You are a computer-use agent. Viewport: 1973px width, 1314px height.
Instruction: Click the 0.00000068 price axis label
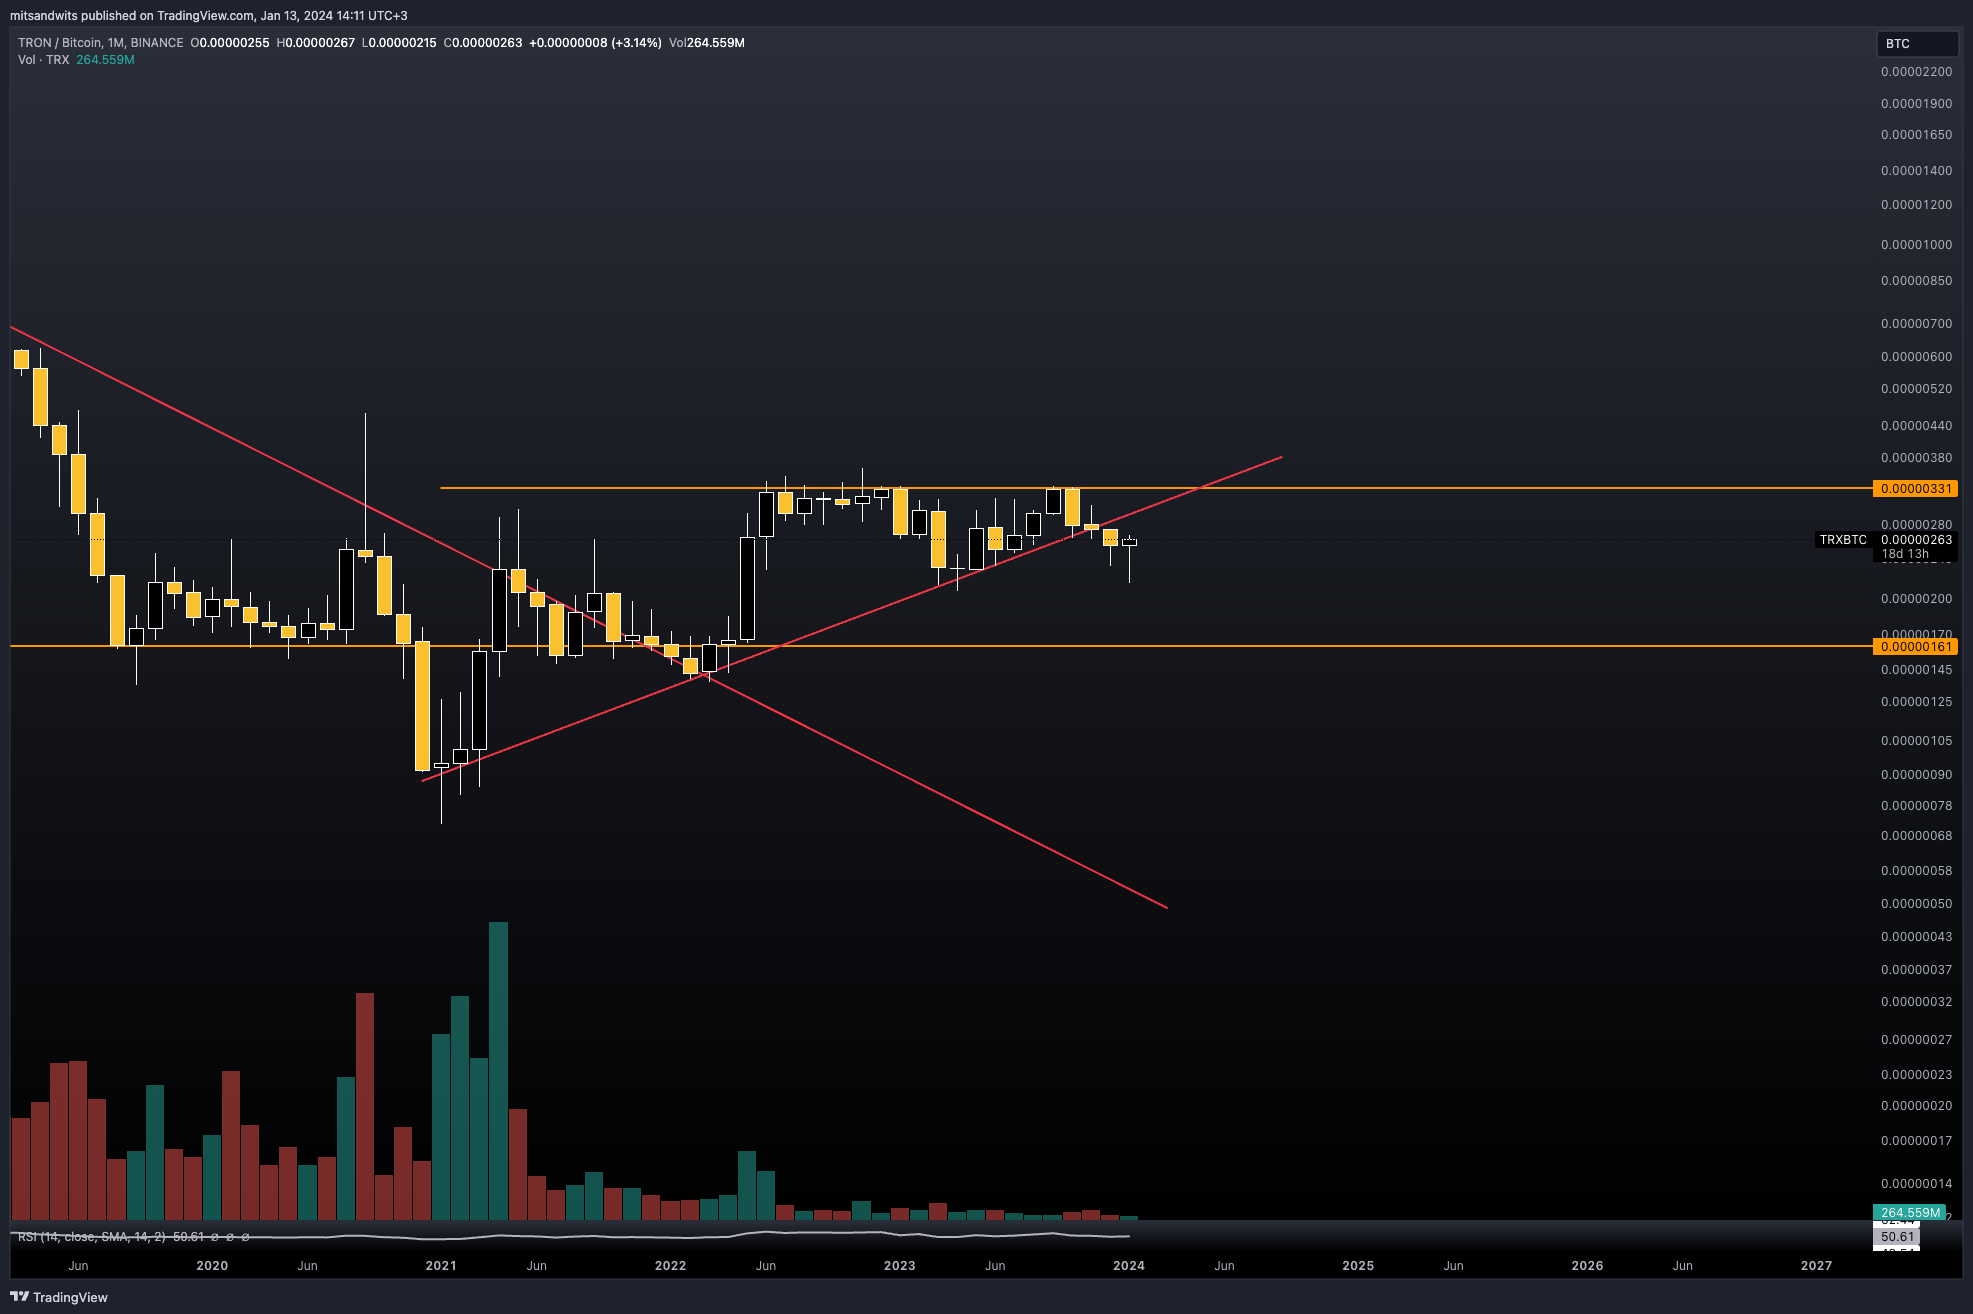point(1916,836)
